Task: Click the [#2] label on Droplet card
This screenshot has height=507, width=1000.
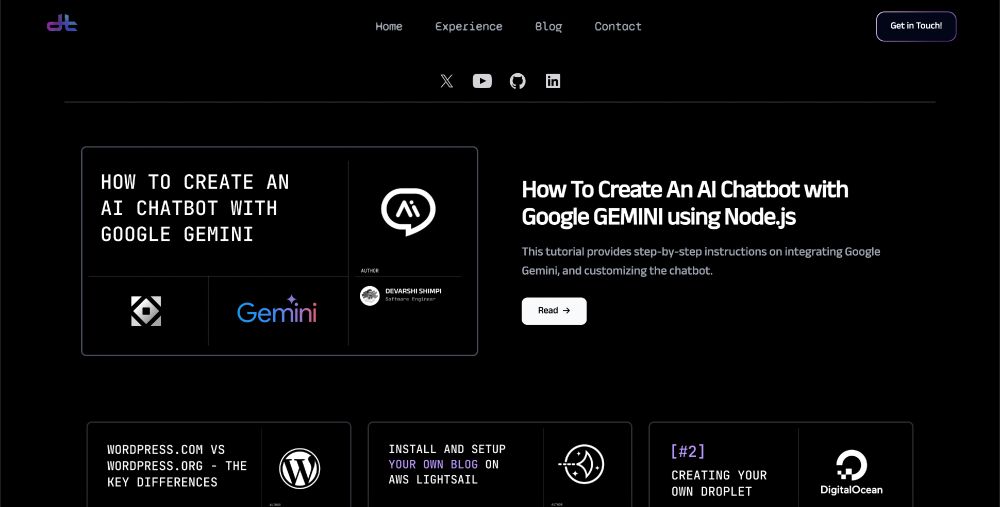Action: 688,452
